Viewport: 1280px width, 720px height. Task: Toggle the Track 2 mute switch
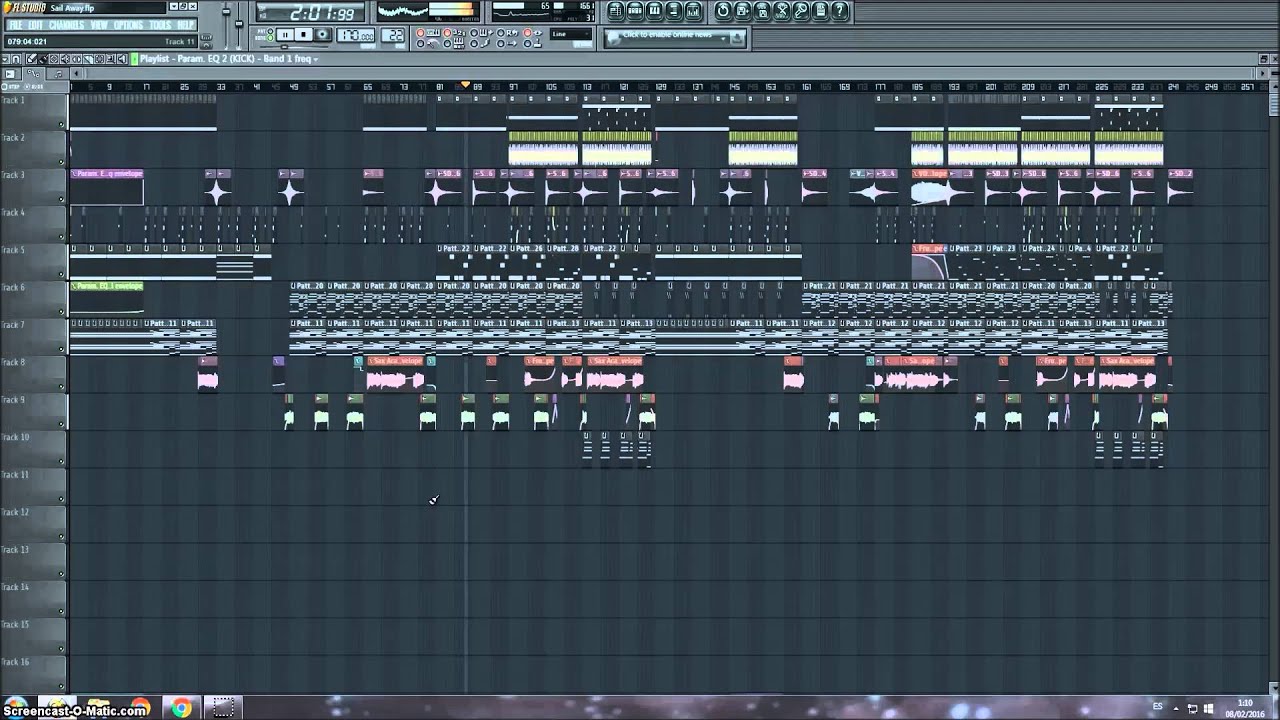pos(61,162)
